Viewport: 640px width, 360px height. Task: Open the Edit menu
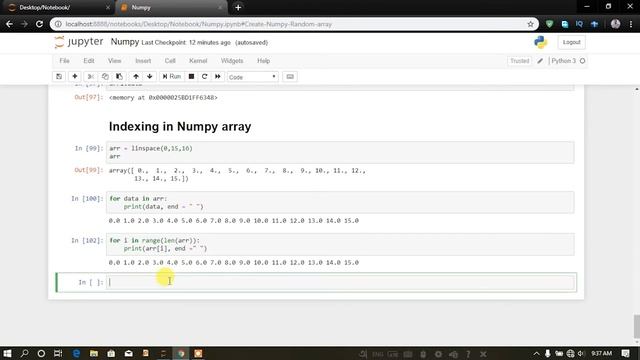[89, 61]
